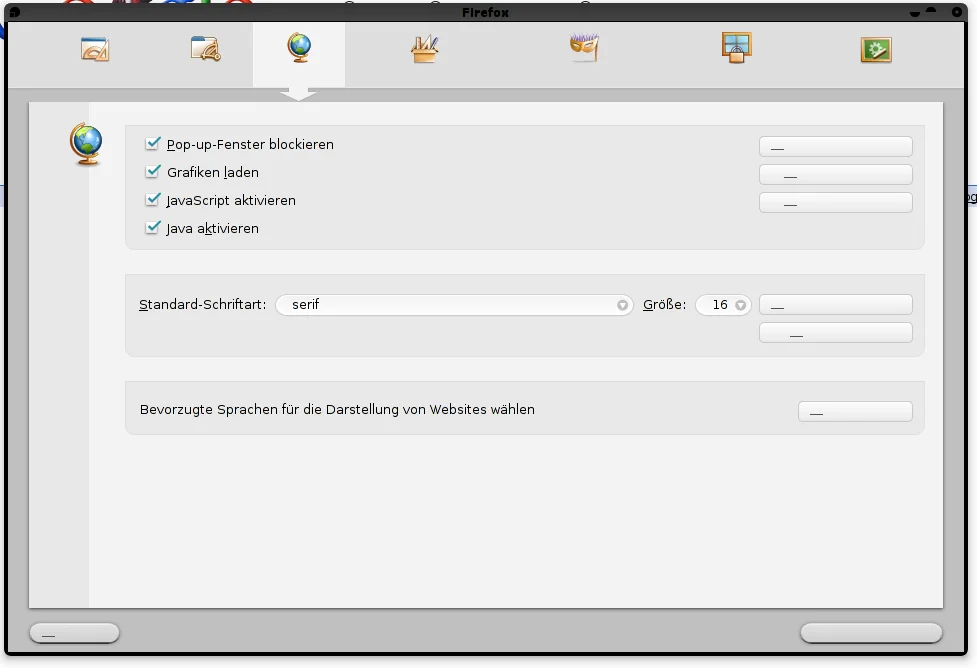Click the button next to Grafiken laden

(835, 175)
